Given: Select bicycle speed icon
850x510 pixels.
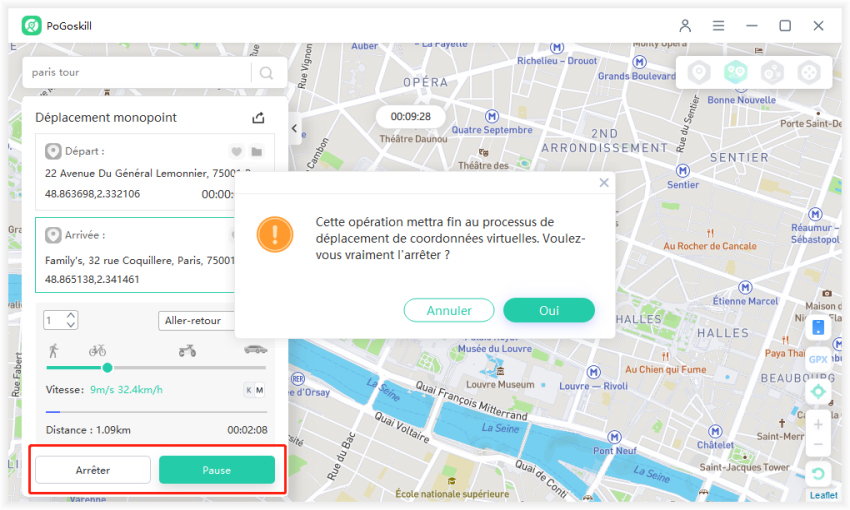Looking at the screenshot, I should [x=98, y=351].
